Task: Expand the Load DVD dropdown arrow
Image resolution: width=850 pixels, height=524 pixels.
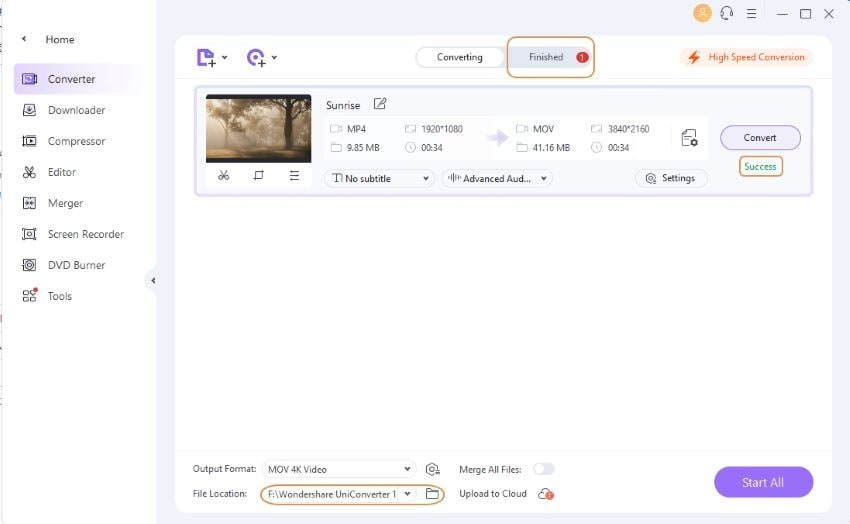Action: pos(274,57)
